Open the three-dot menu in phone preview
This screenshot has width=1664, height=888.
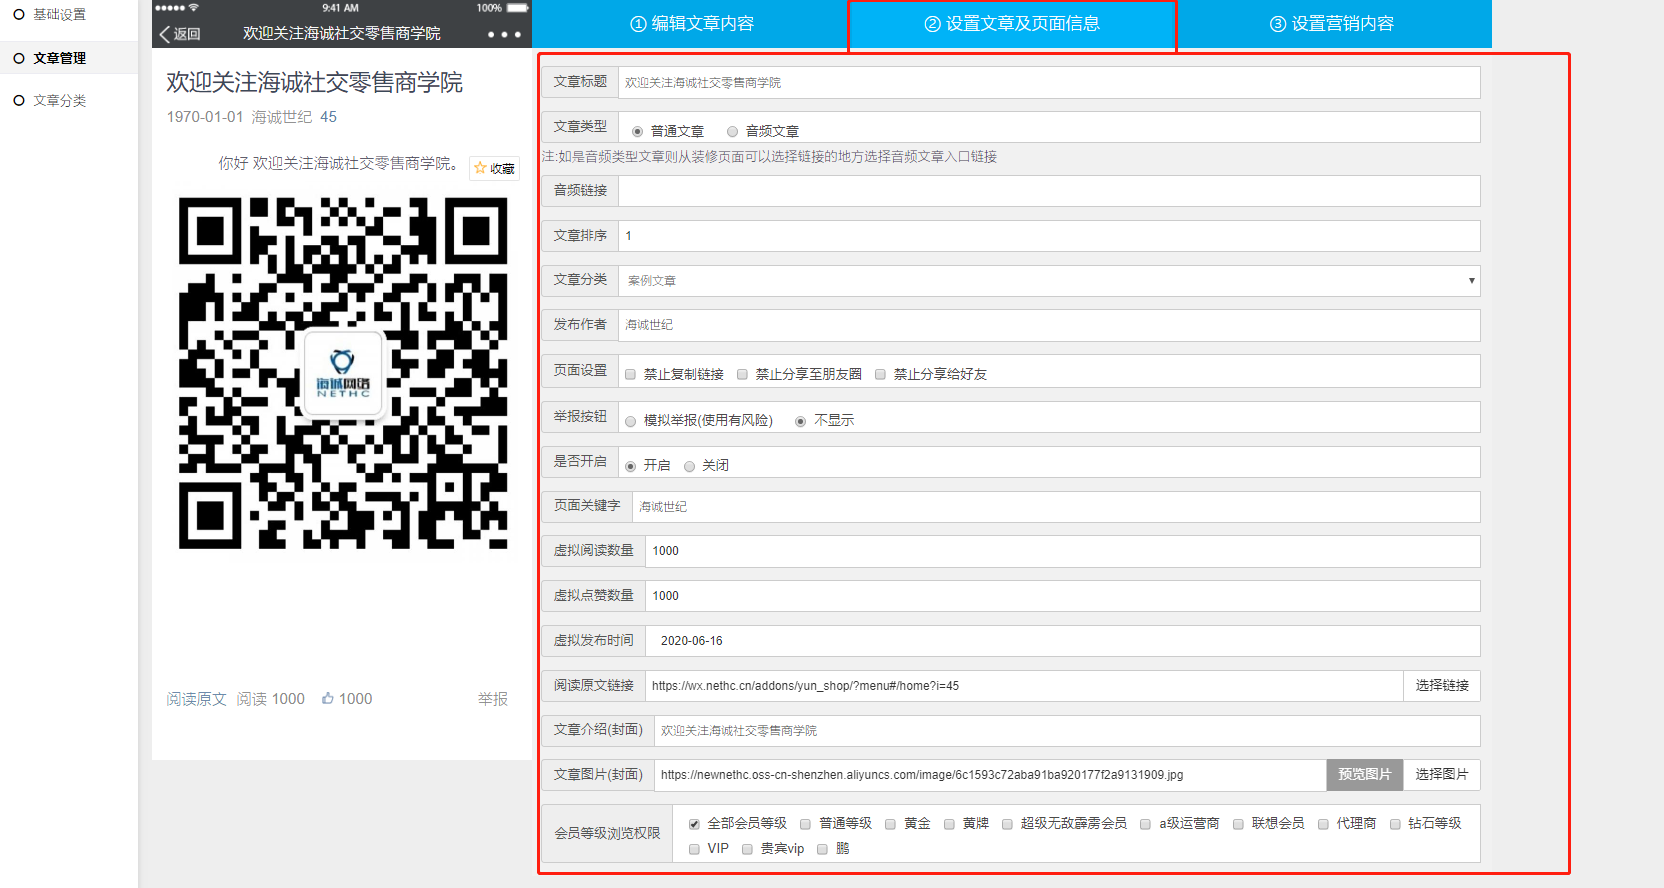(504, 34)
